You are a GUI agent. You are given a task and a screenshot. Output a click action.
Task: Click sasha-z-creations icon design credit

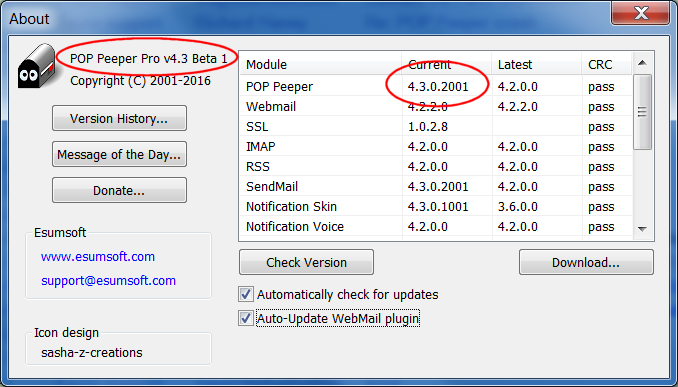(92, 352)
